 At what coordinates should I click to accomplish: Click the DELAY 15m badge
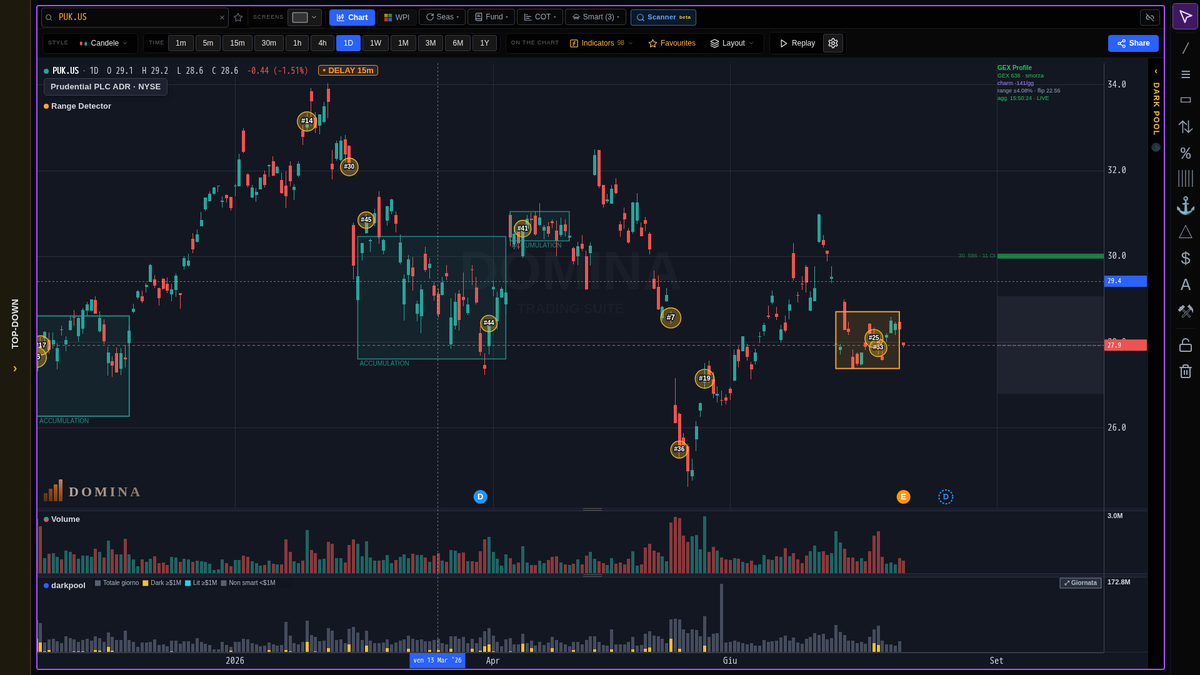coord(348,70)
